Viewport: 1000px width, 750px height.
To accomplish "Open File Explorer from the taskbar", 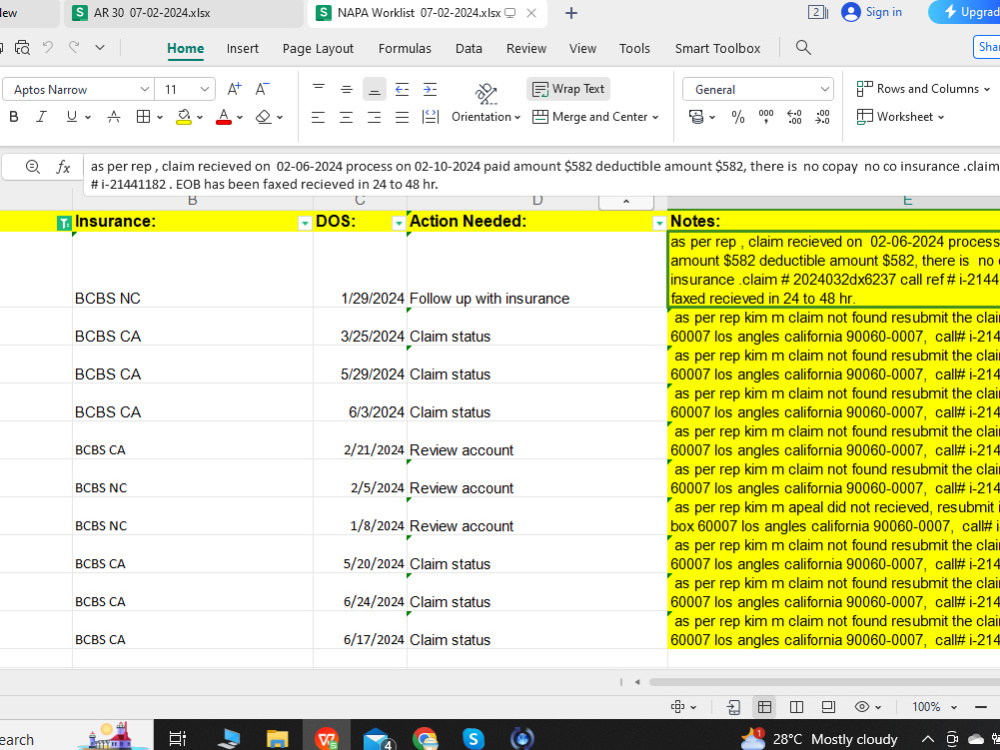I will click(277, 739).
